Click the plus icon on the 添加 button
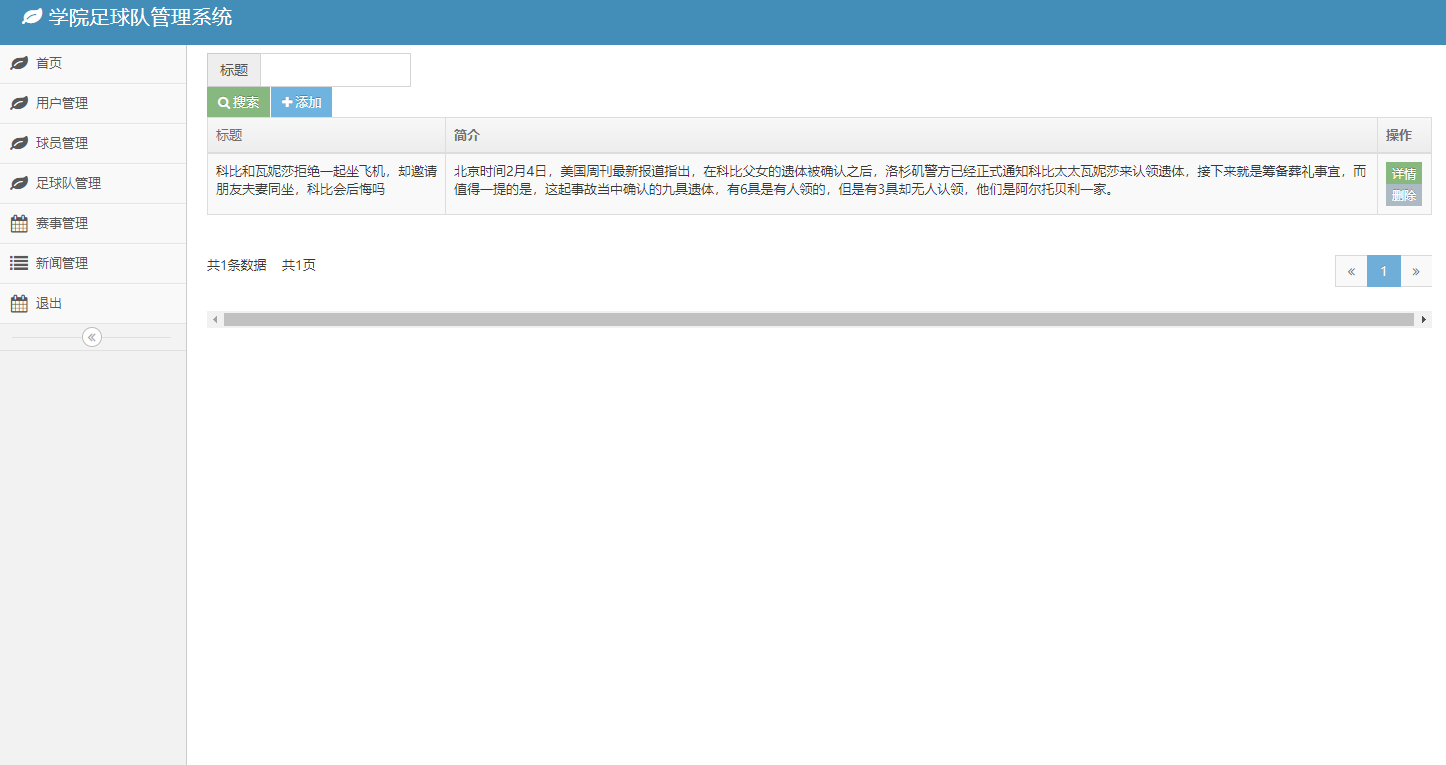 click(x=288, y=101)
